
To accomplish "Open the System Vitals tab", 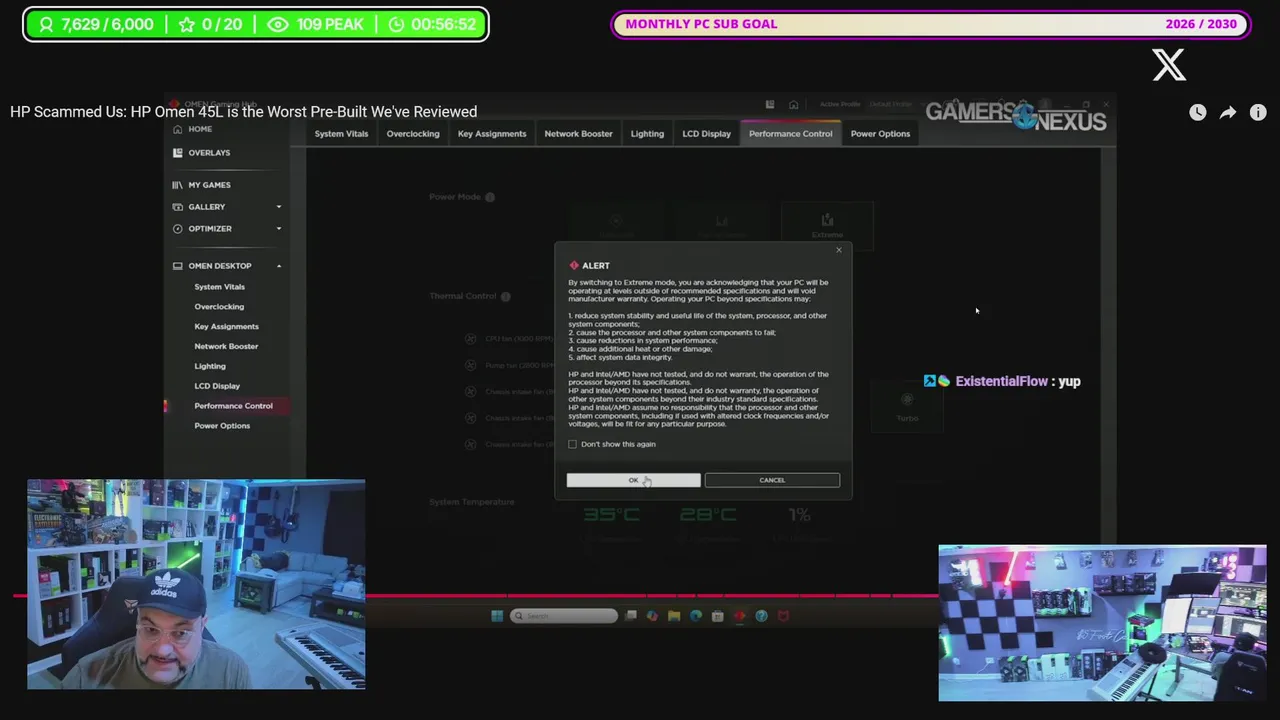I will 341,134.
